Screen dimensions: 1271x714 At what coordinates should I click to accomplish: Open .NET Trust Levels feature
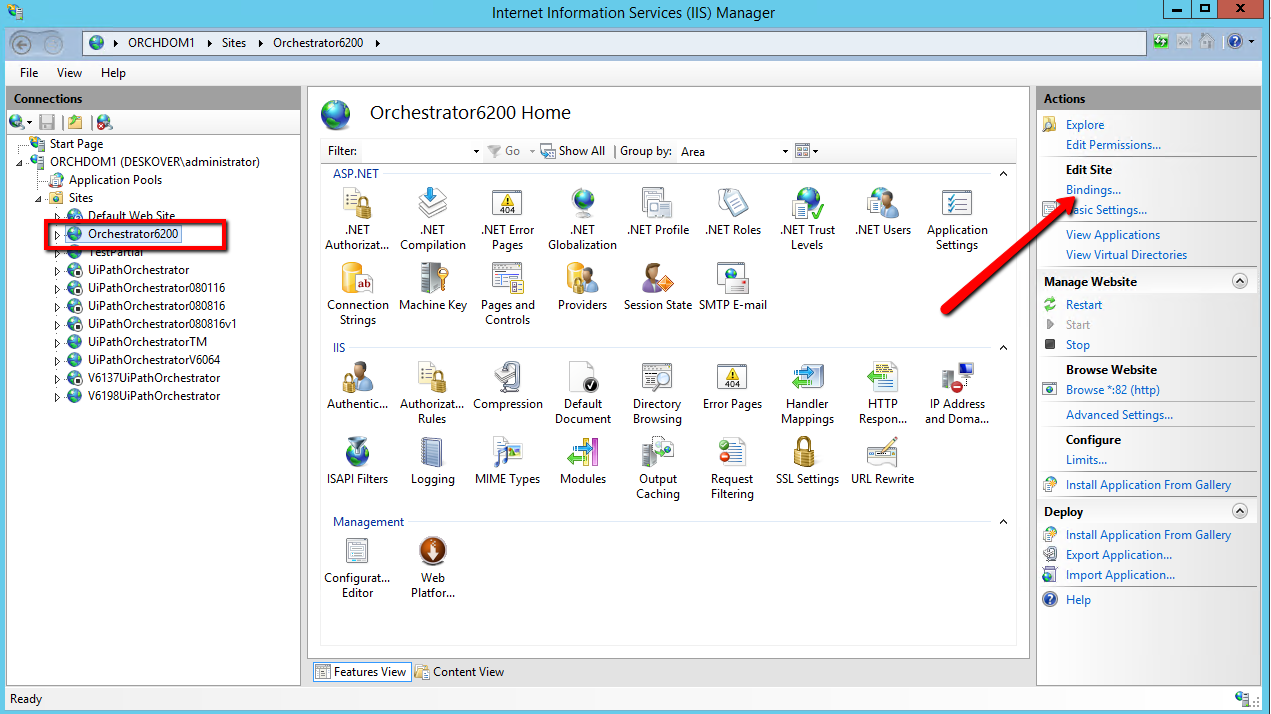click(x=807, y=219)
